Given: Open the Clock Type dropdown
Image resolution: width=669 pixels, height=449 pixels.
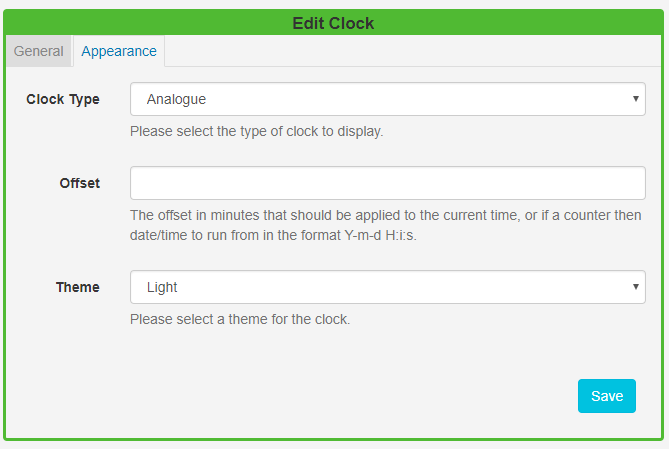Looking at the screenshot, I should pos(387,99).
